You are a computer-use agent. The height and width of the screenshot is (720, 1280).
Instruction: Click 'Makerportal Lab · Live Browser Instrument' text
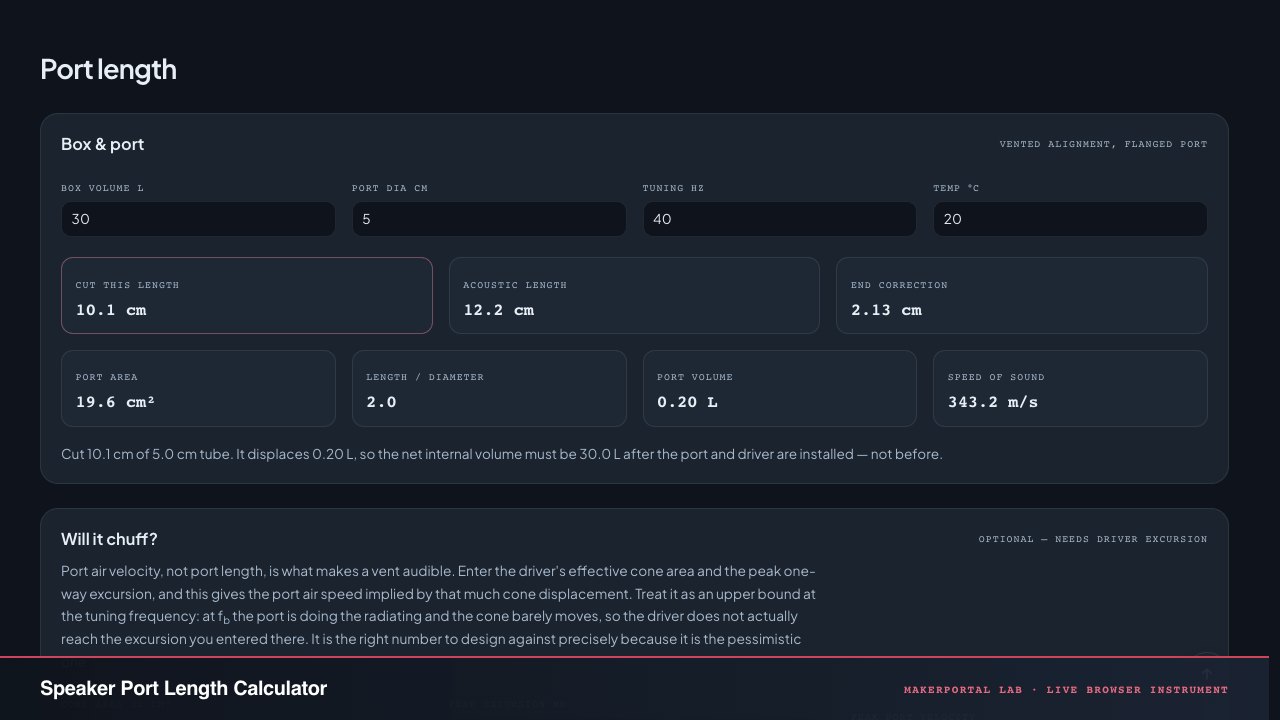pos(1066,690)
